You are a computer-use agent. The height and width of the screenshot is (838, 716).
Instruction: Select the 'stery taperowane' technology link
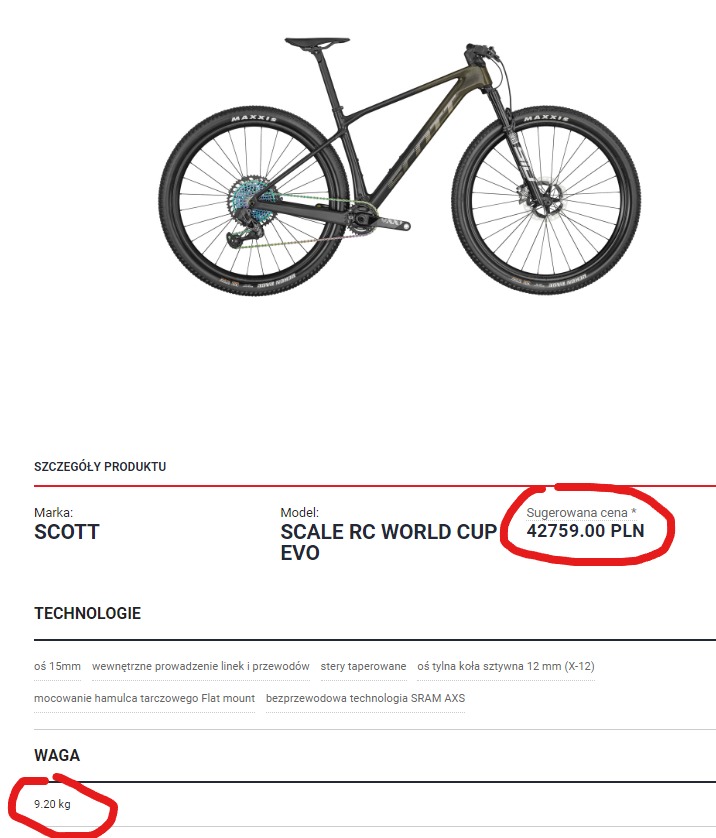(x=363, y=666)
